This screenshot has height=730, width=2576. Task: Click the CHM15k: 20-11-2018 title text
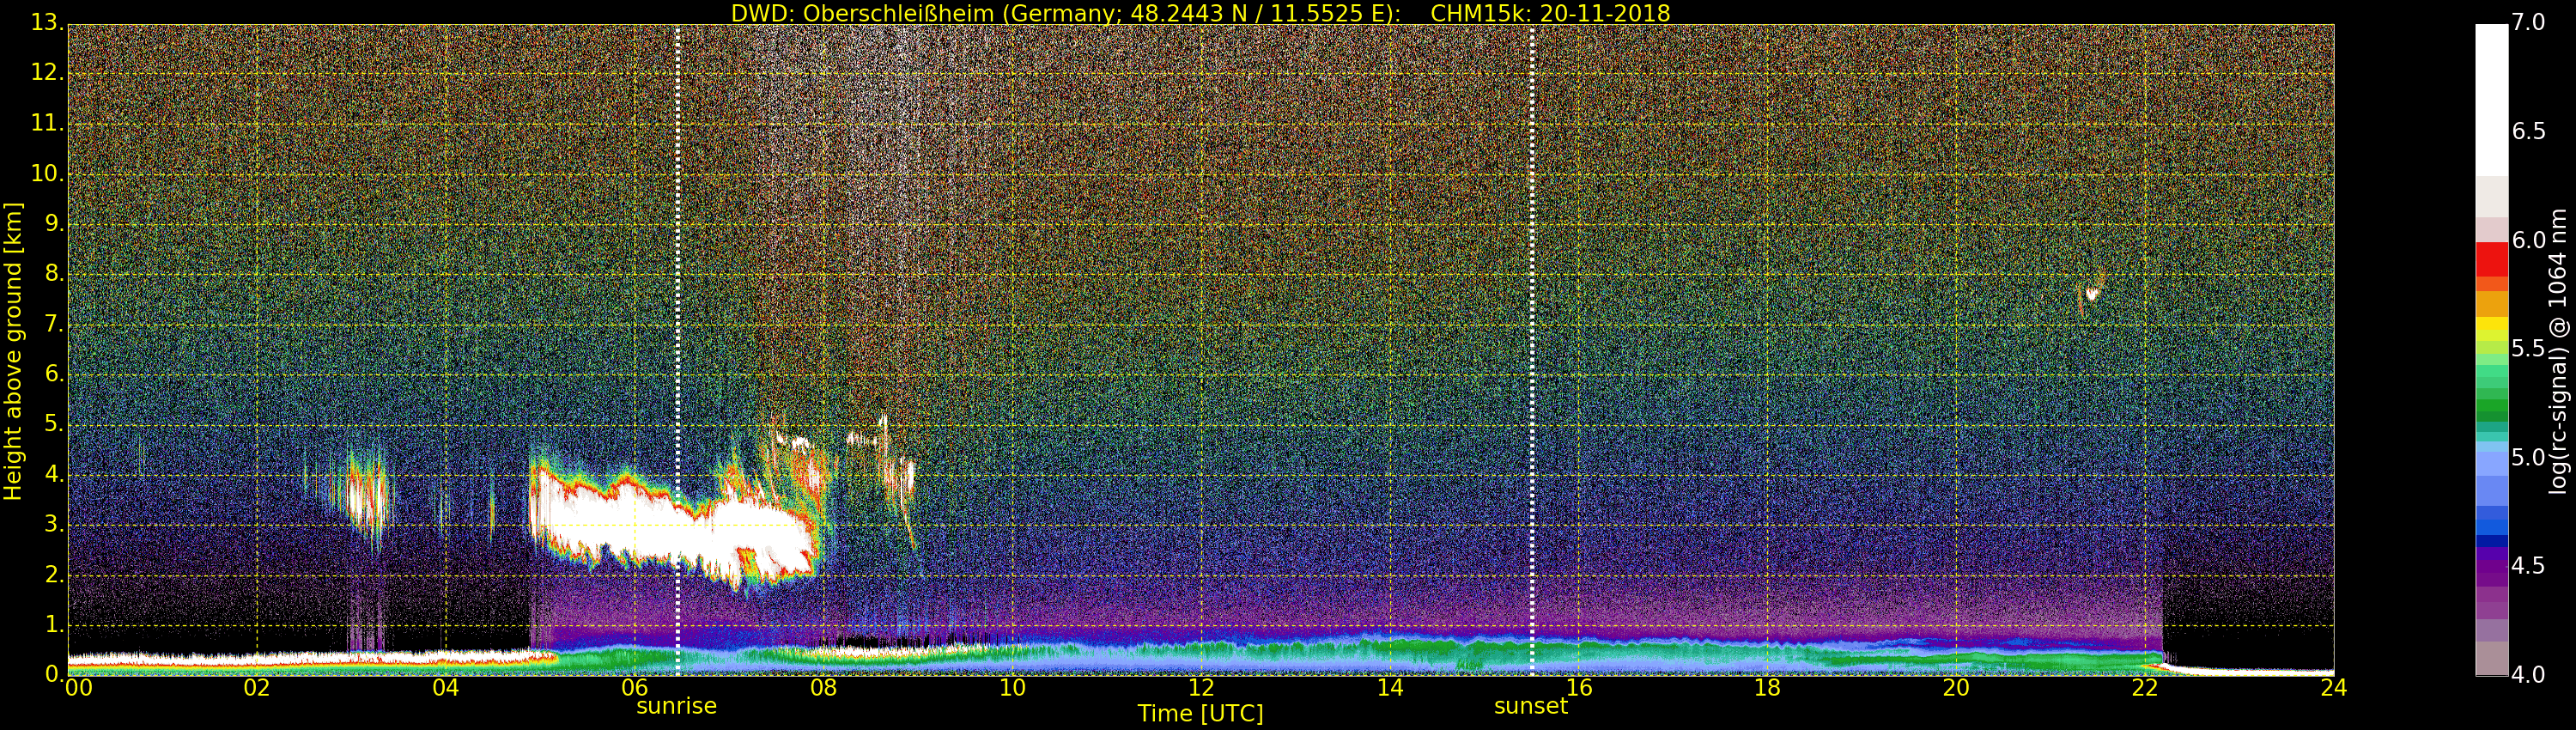click(1550, 13)
